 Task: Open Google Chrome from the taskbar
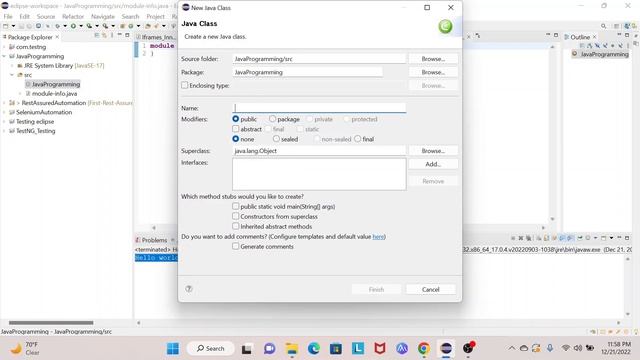[x=424, y=349]
